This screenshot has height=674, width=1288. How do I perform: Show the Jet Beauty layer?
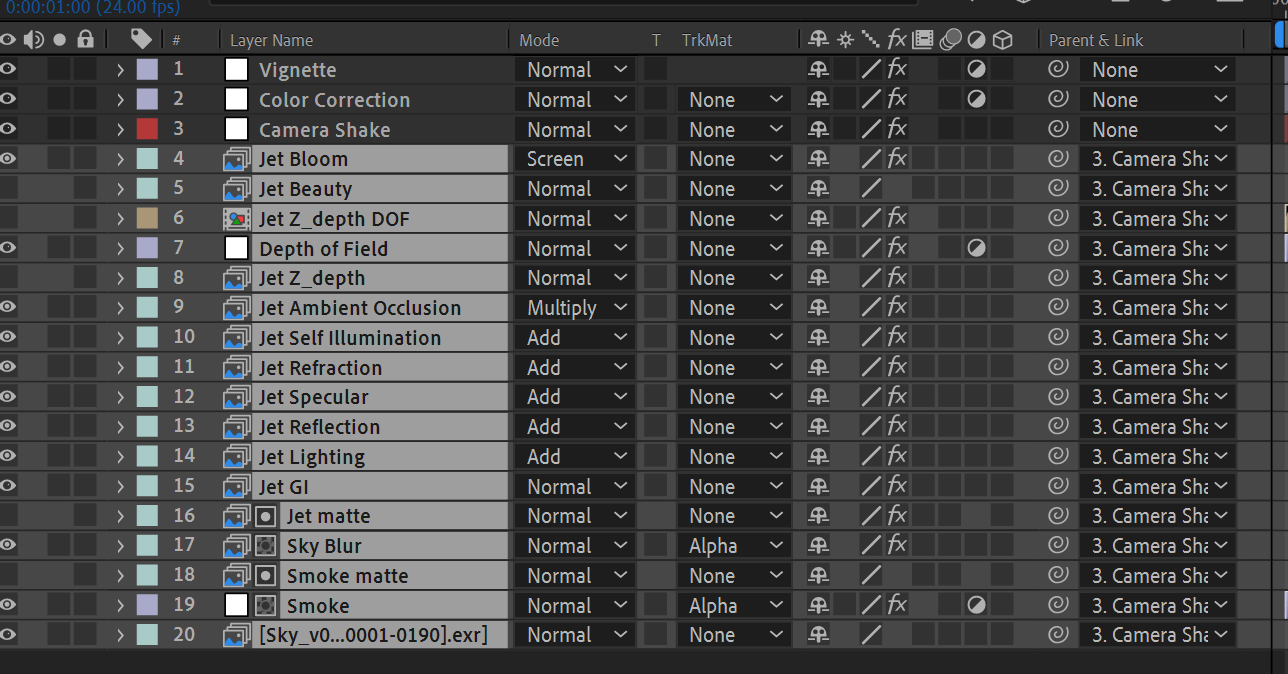click(x=9, y=189)
